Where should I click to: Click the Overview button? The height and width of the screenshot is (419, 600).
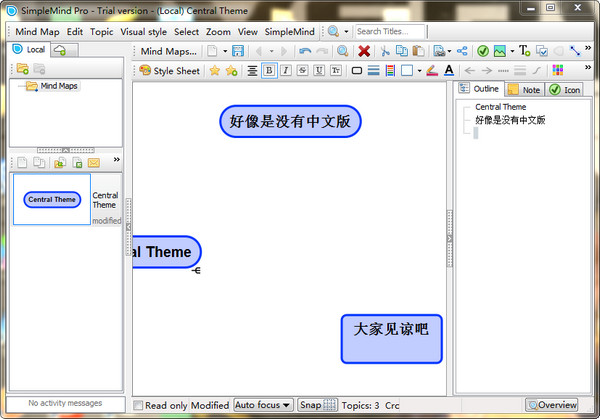tap(551, 405)
